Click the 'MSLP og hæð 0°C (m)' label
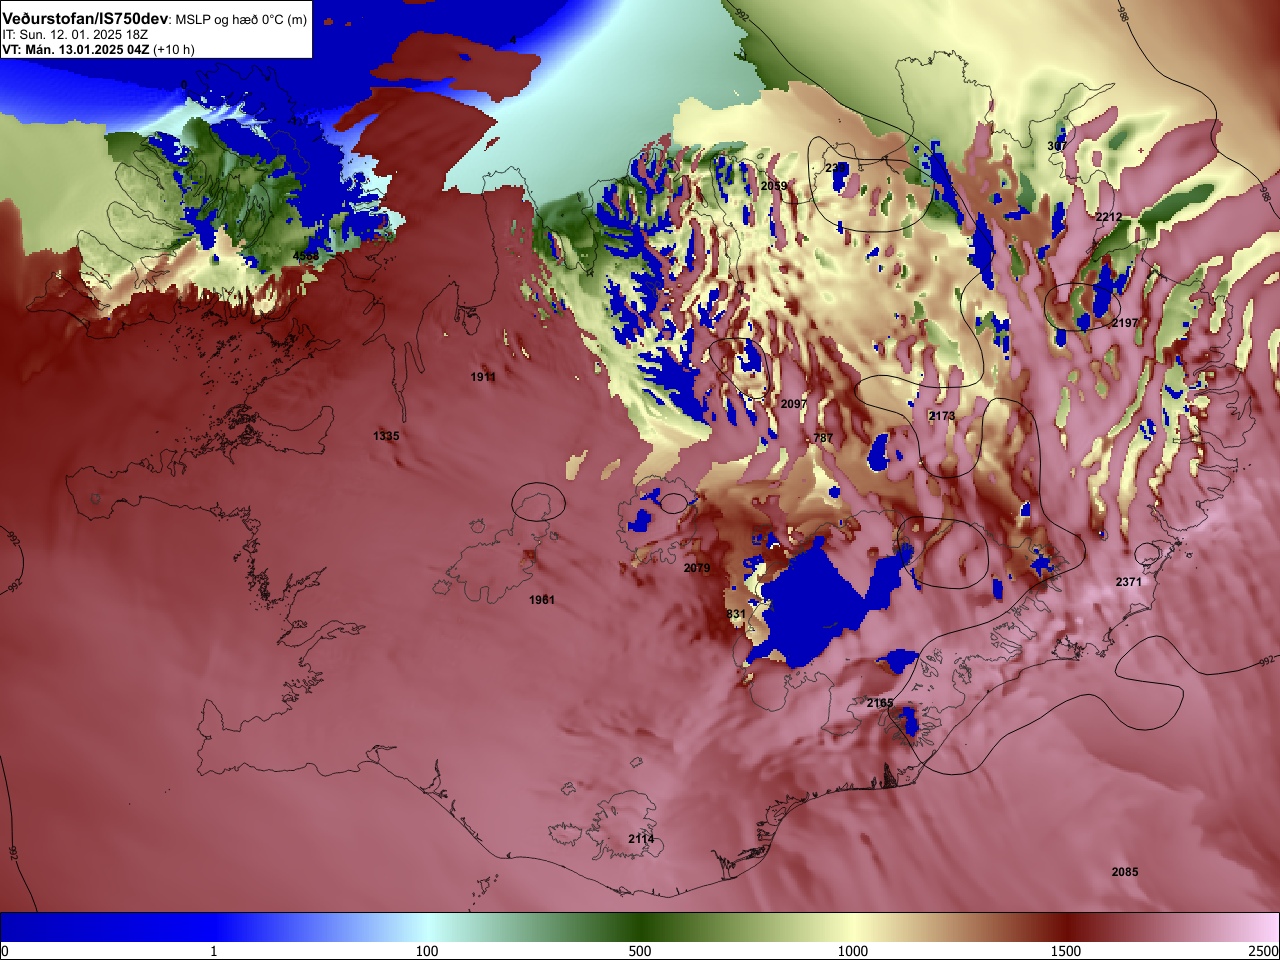Screen dimensions: 1280x960 [x=241, y=20]
